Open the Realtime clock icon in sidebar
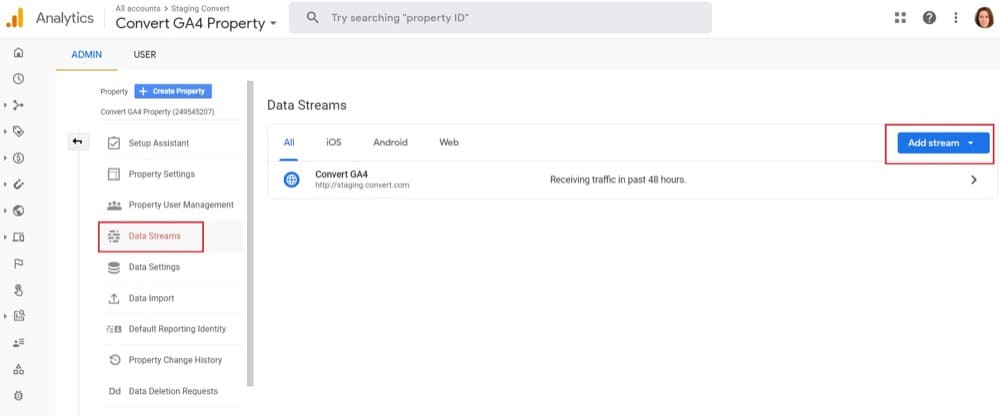The height and width of the screenshot is (416, 1000). [x=18, y=78]
